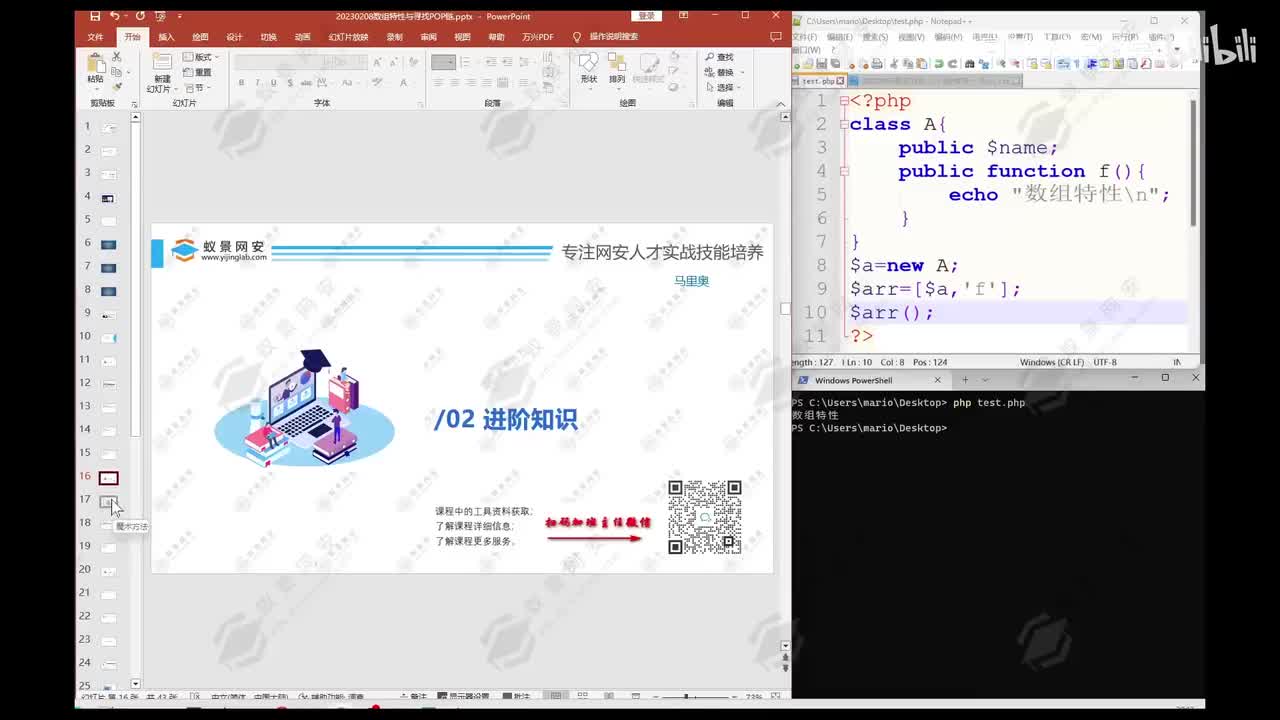Toggle Underline formatting in font group

click(273, 83)
